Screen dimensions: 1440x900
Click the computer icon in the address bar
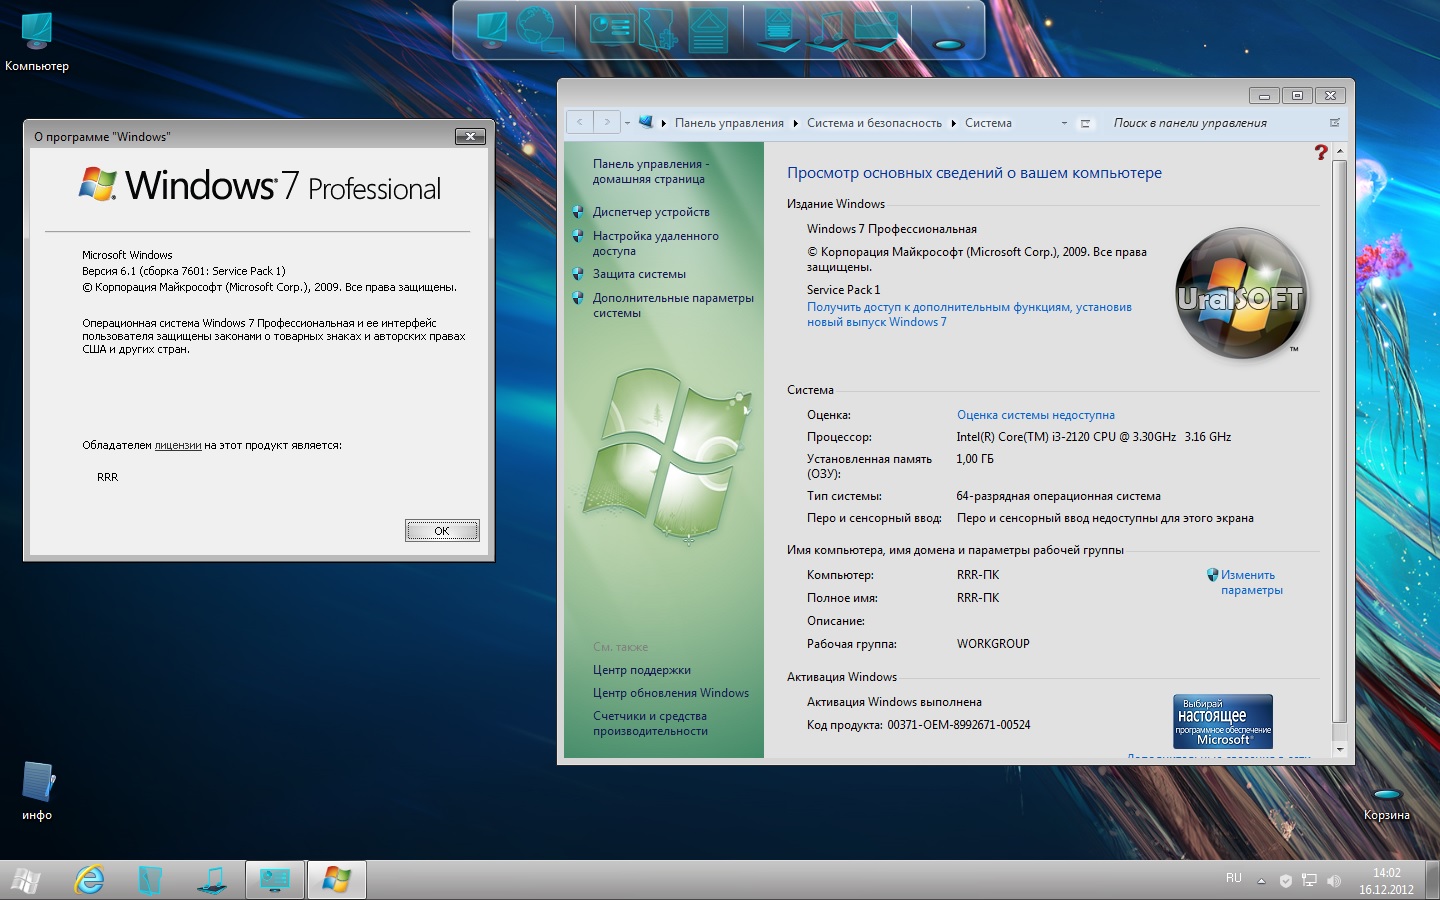[646, 123]
